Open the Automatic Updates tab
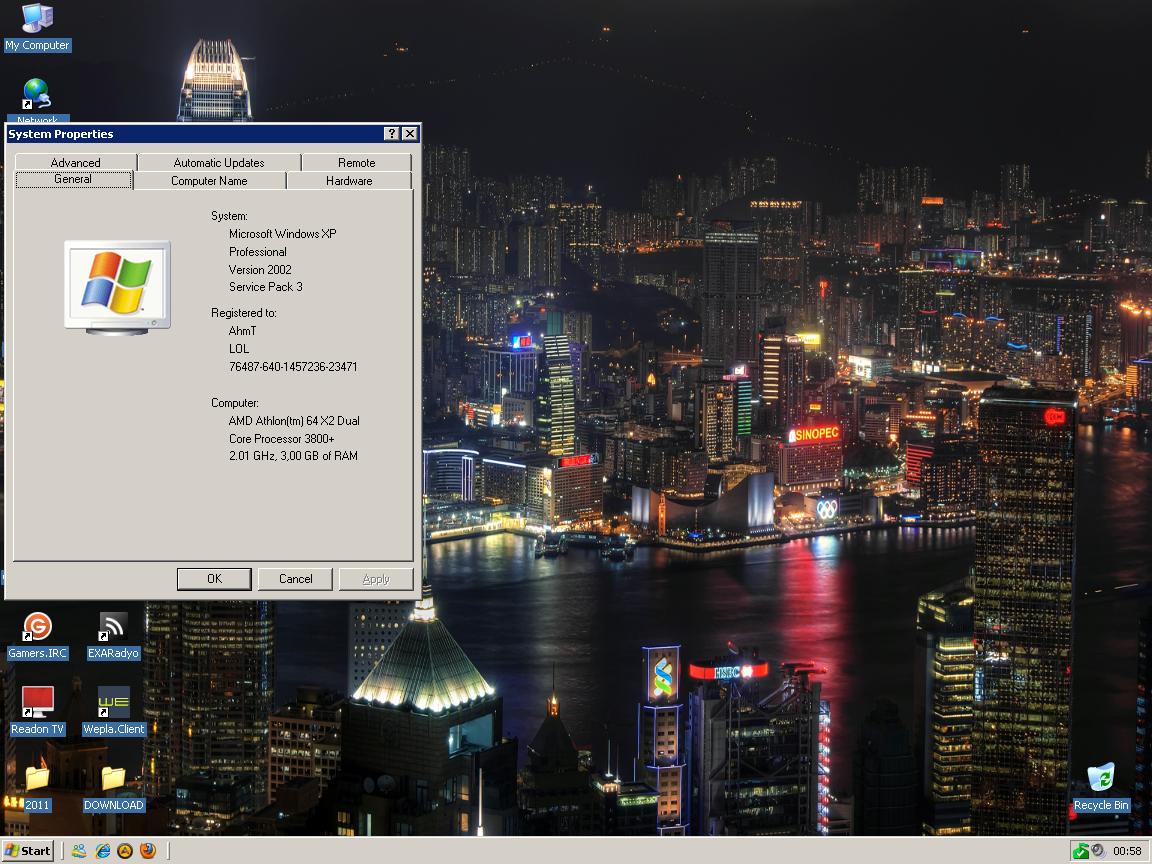The width and height of the screenshot is (1152, 864). [219, 162]
